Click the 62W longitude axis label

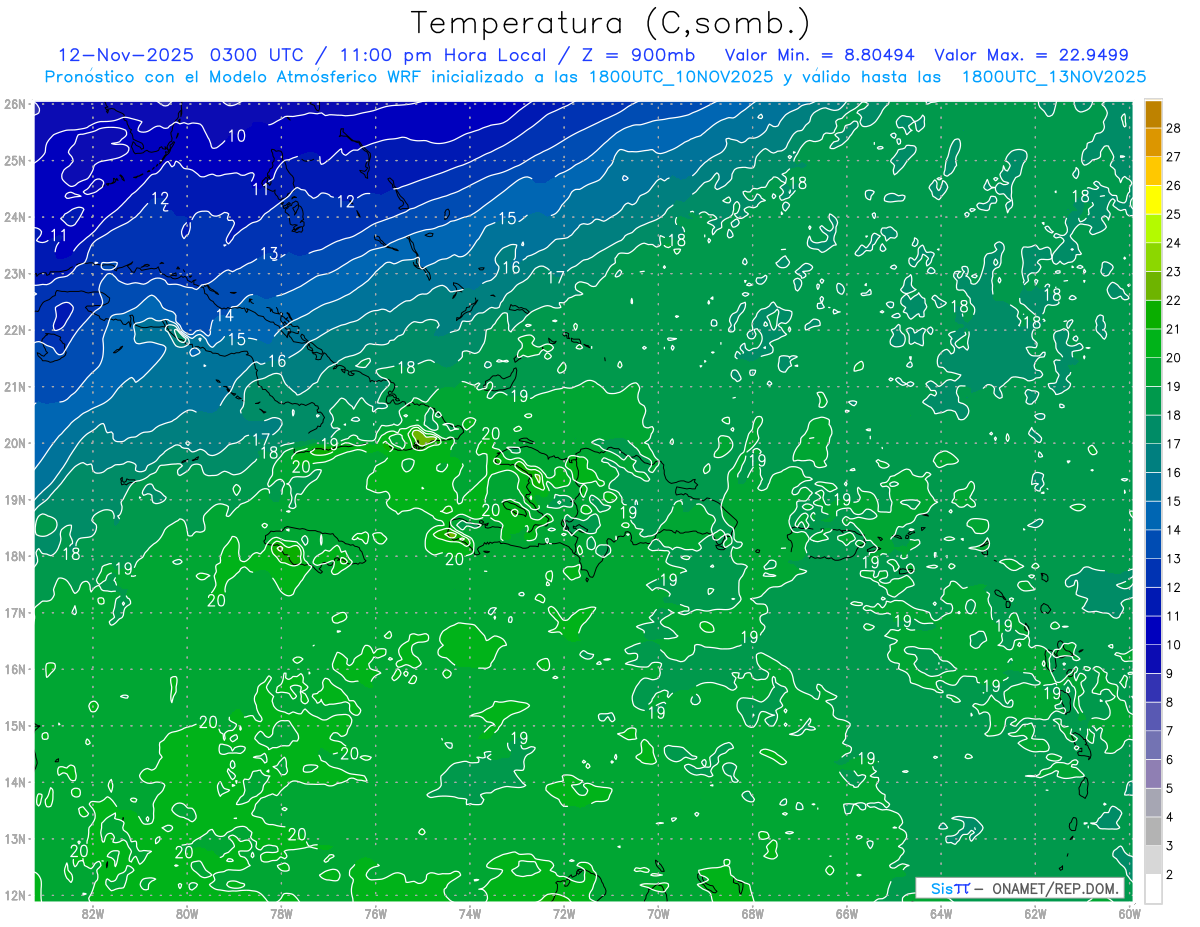1035,913
